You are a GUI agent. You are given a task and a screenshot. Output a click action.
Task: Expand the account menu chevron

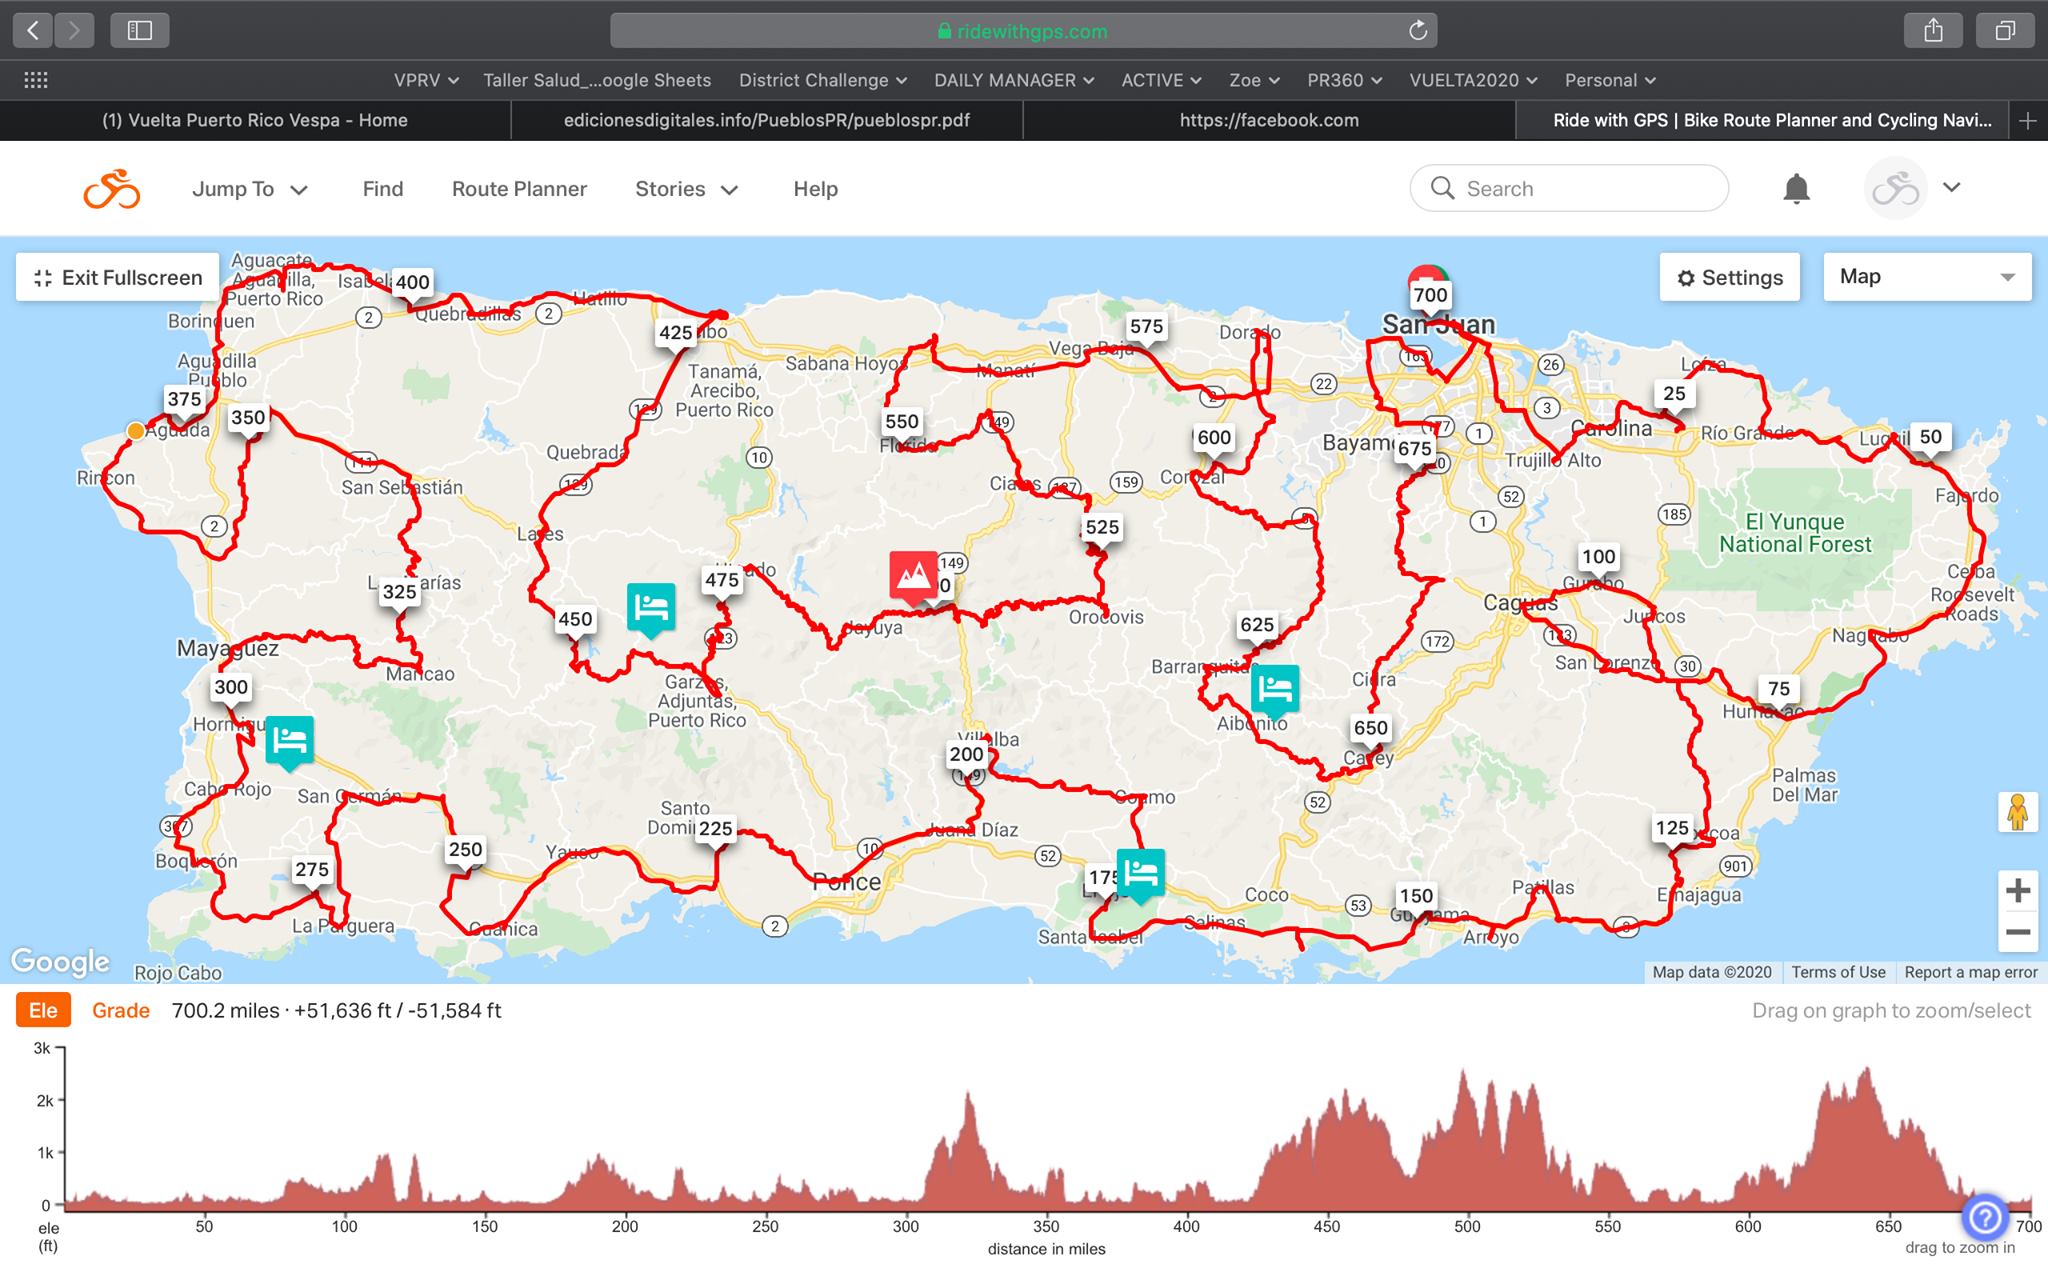tap(1951, 187)
